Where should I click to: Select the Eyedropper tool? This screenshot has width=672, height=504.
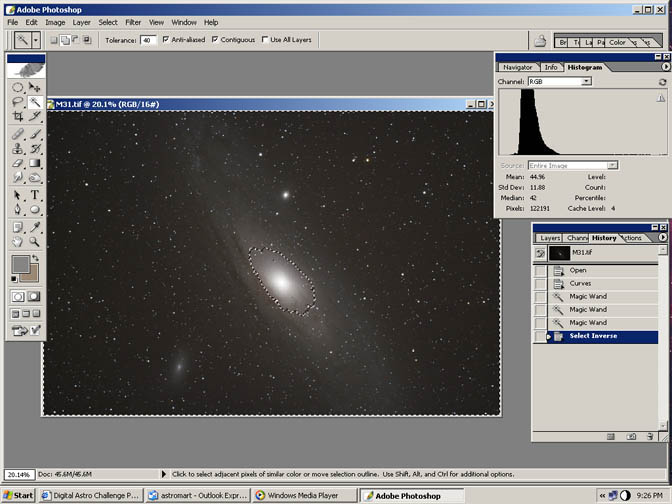coord(35,226)
